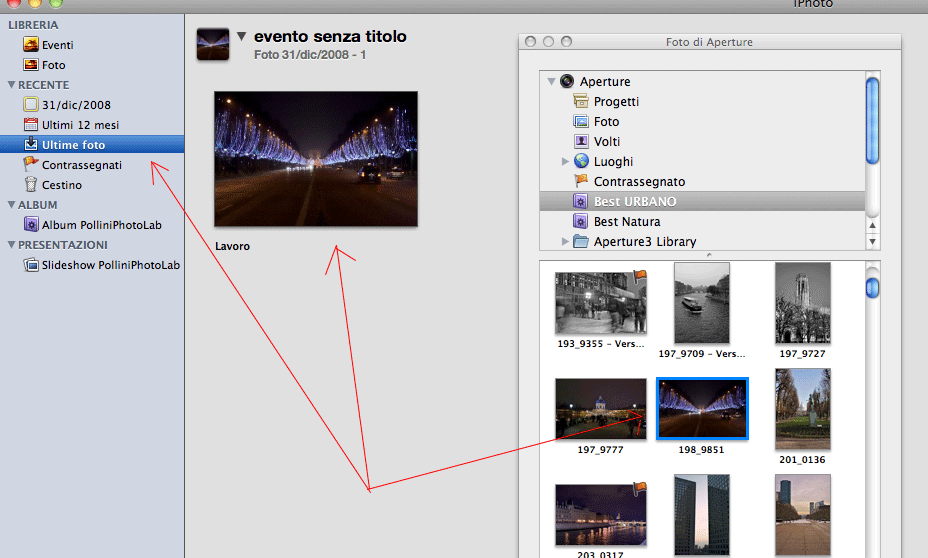Click the Foto icon under LIBRERIA
928x558 pixels.
coord(31,64)
